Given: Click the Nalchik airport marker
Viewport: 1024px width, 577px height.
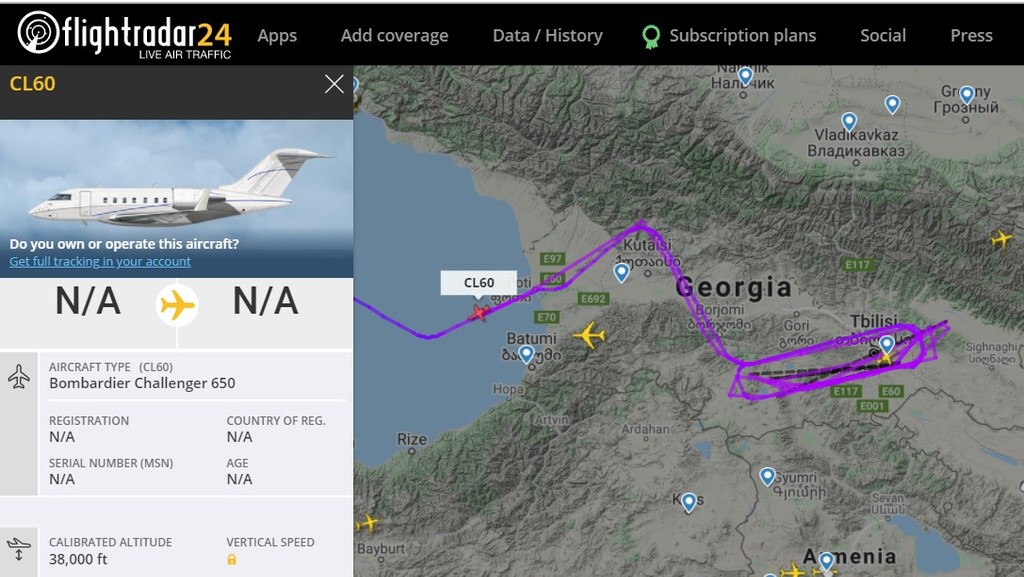Looking at the screenshot, I should [745, 76].
